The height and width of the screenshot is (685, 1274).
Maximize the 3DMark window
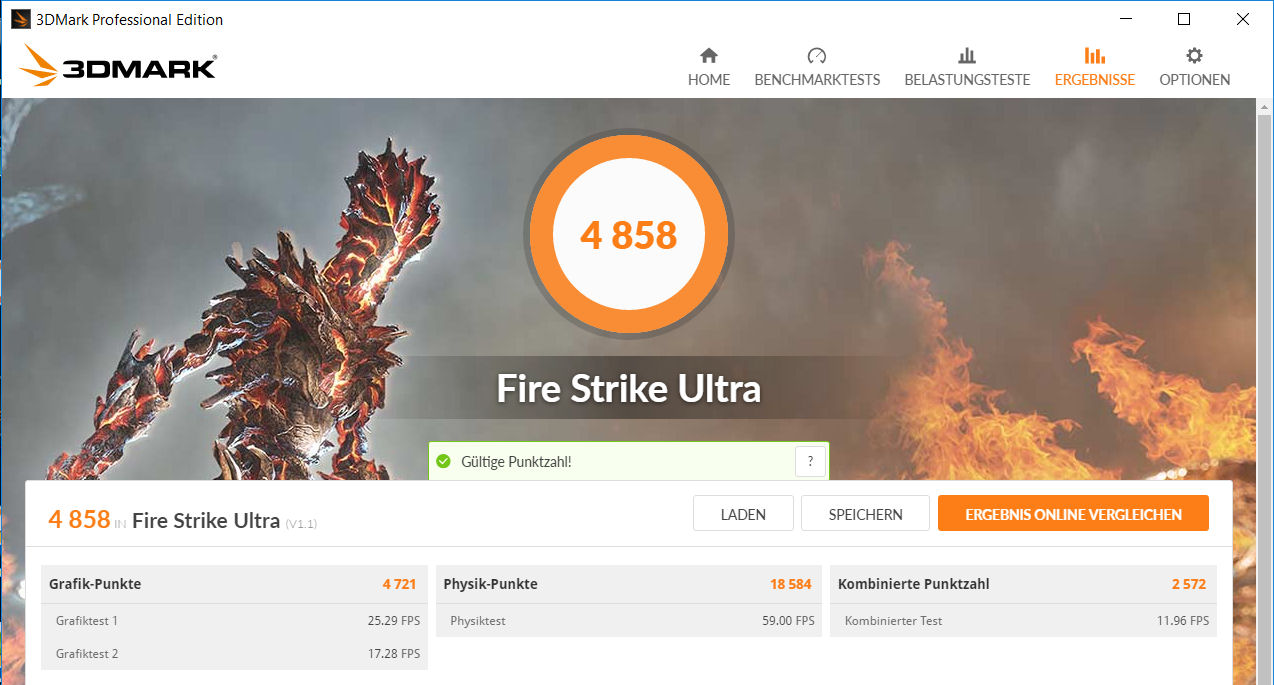click(x=1184, y=19)
